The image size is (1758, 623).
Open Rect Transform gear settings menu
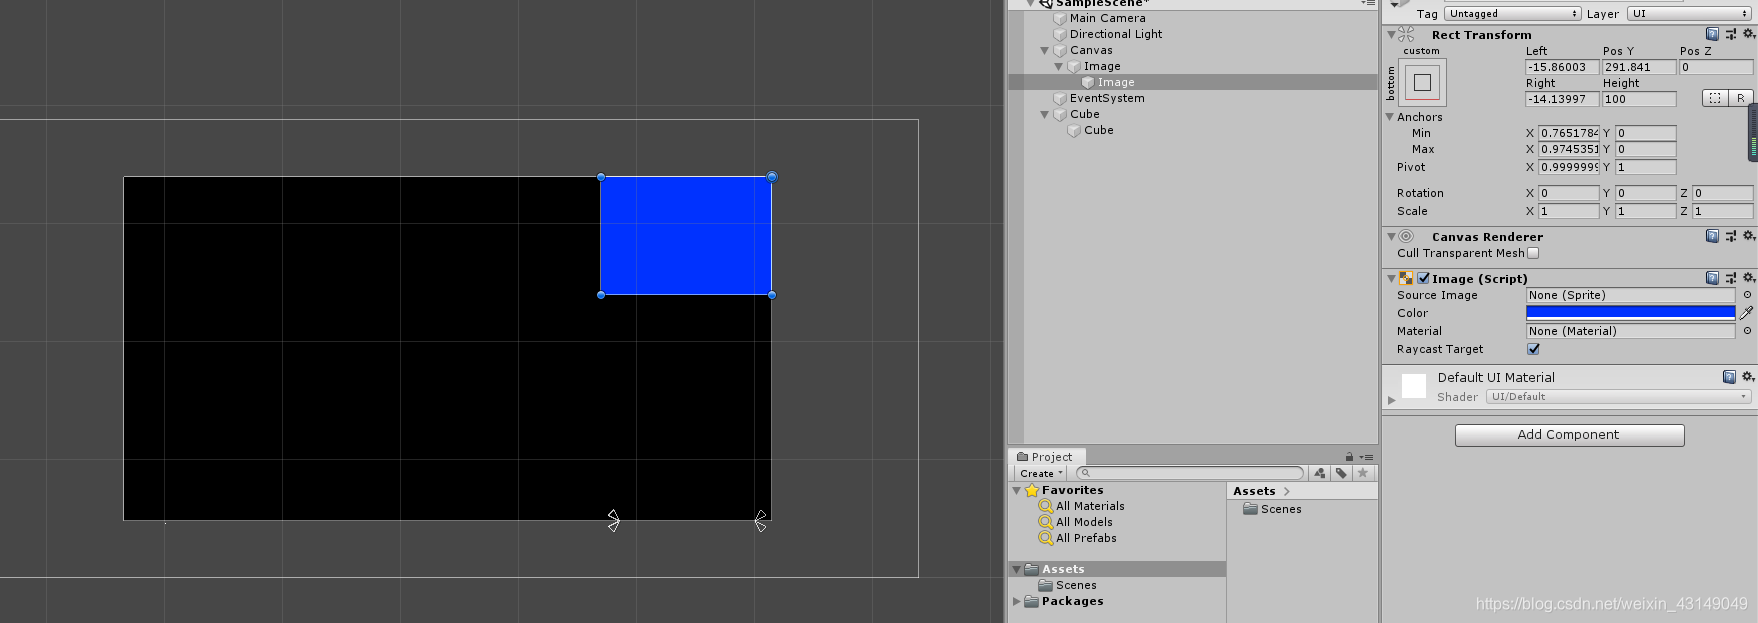tap(1748, 34)
